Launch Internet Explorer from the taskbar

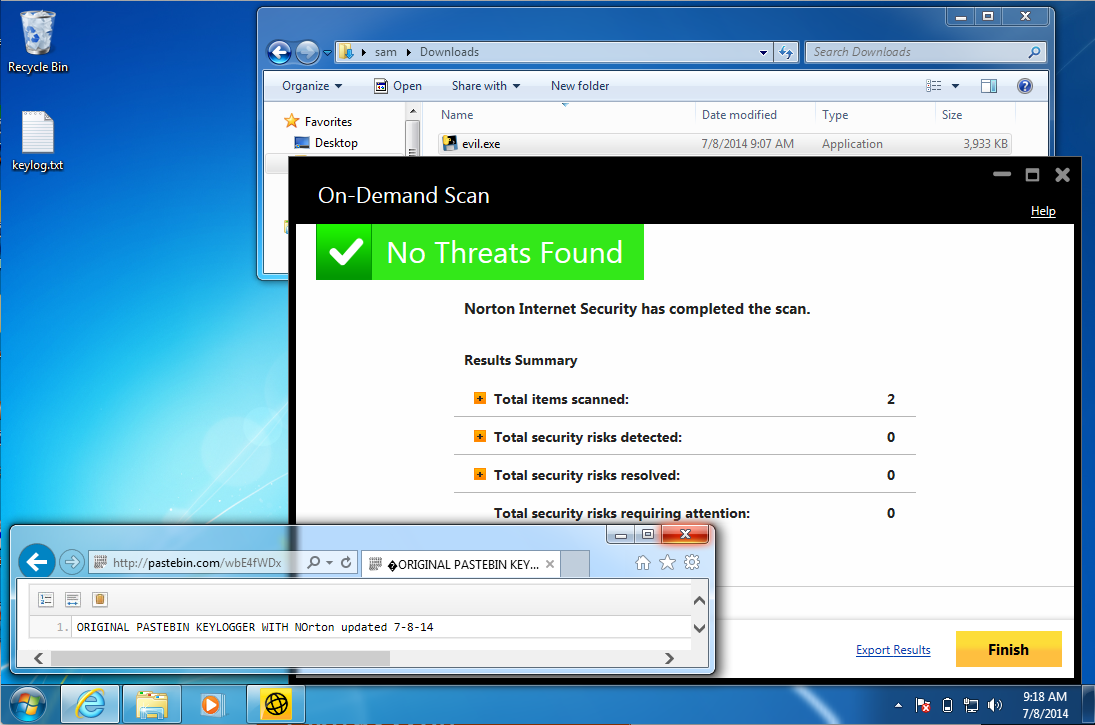[90, 704]
